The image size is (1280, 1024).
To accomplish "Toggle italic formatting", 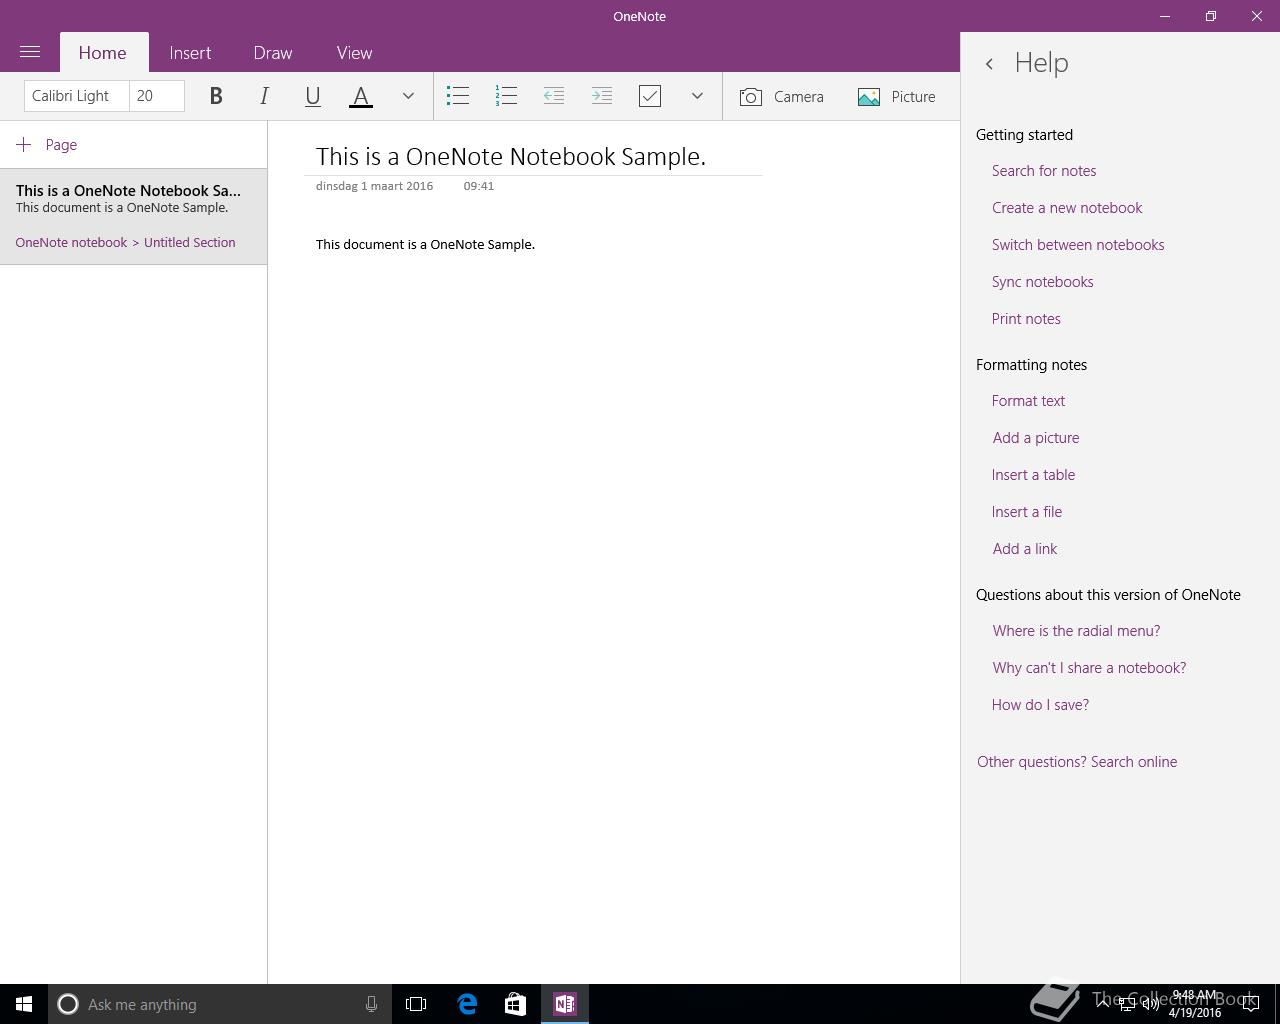I will coord(264,96).
